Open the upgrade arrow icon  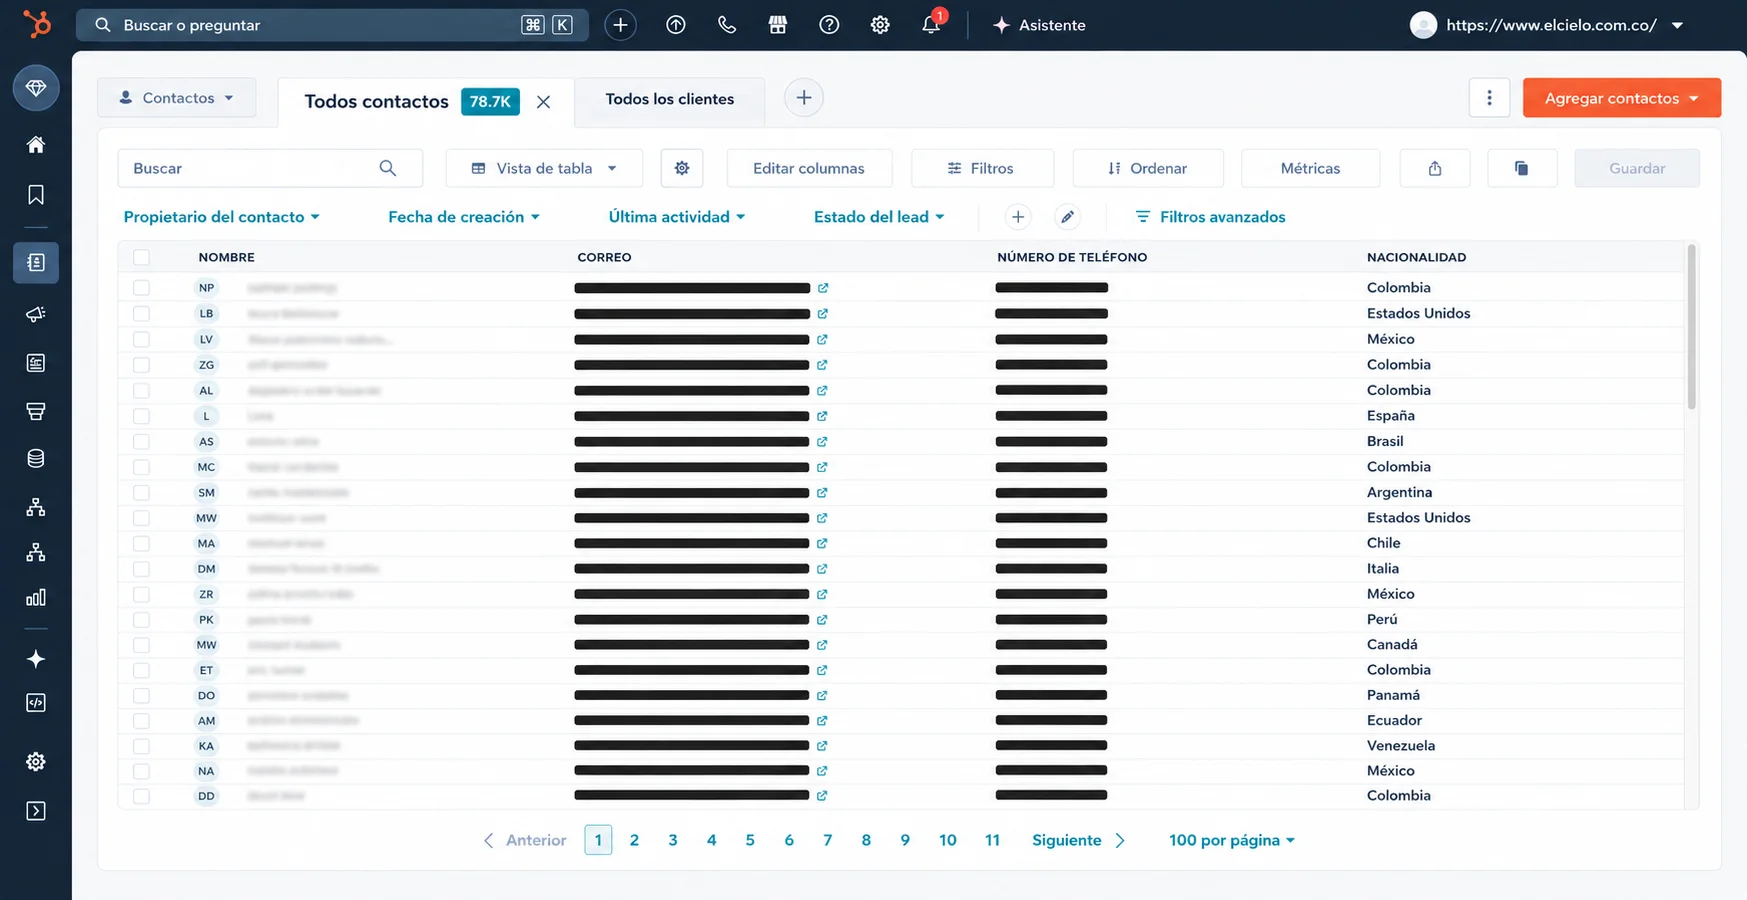pos(676,25)
